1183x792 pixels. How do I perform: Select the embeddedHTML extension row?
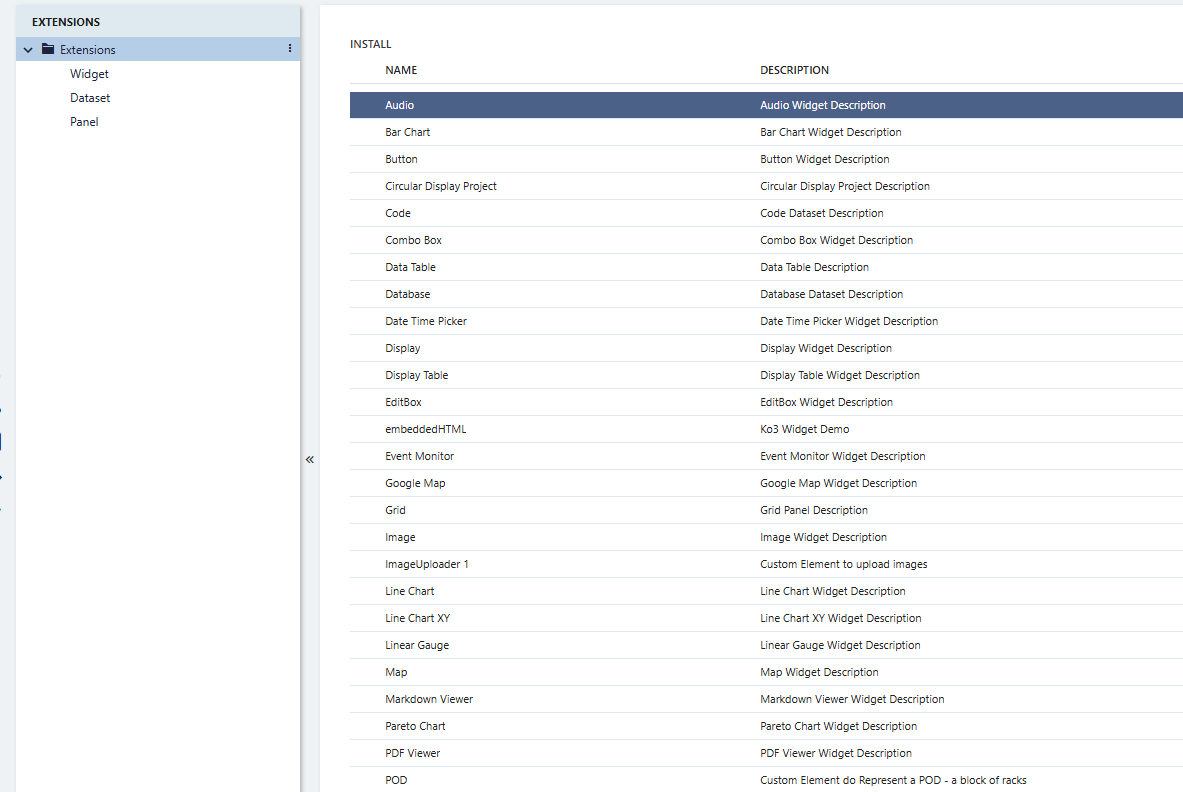coord(426,429)
